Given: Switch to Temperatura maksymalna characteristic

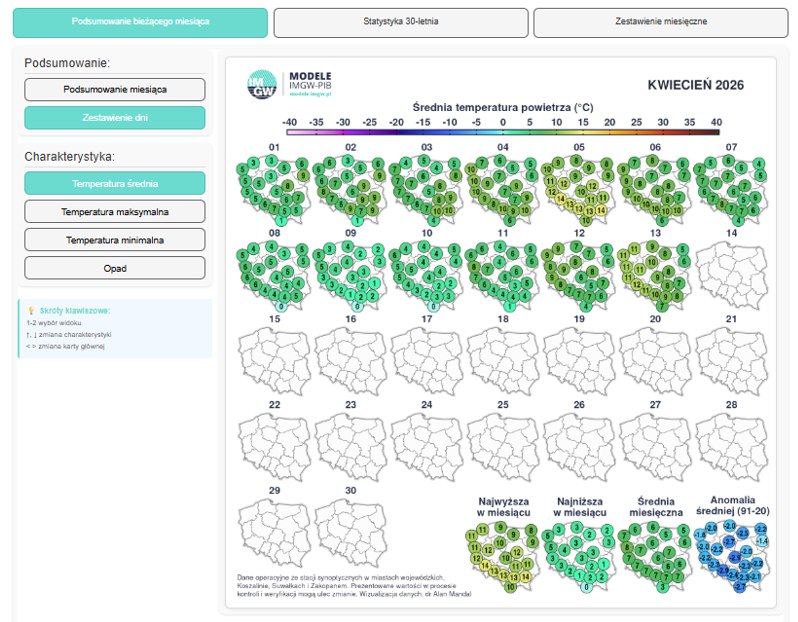Looking at the screenshot, I should coord(115,212).
